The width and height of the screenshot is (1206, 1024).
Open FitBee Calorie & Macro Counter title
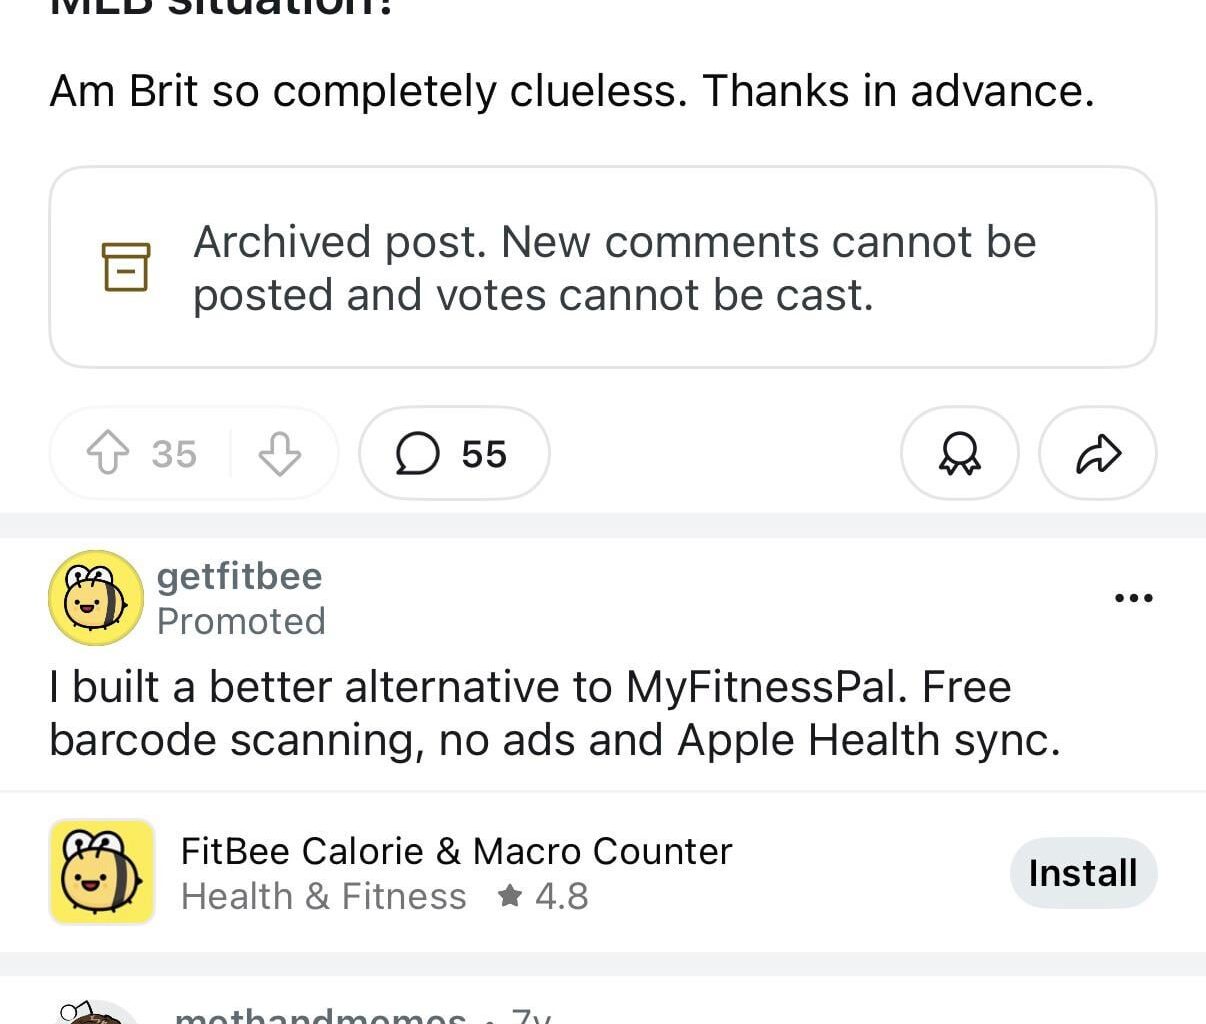[456, 851]
